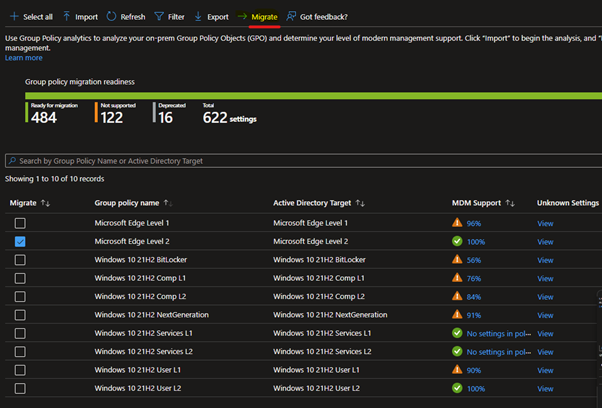Screen dimensions: 602x408
Task: Focus the Group Policy Name search field
Action: 303,161
